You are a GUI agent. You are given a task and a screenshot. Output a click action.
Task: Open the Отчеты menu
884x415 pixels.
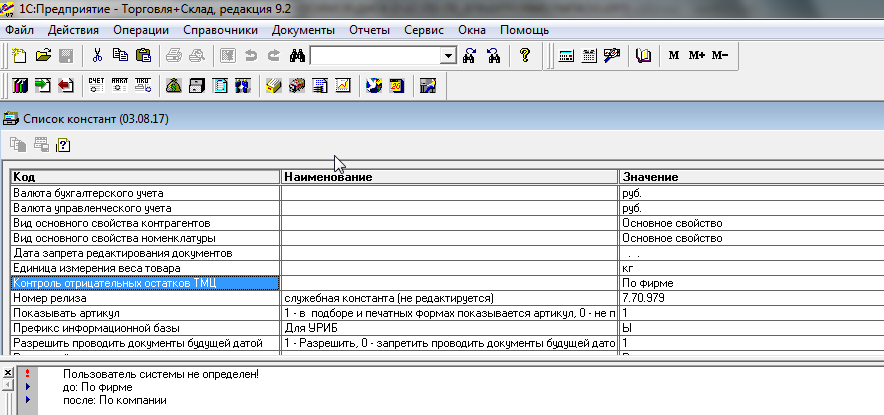click(x=369, y=30)
